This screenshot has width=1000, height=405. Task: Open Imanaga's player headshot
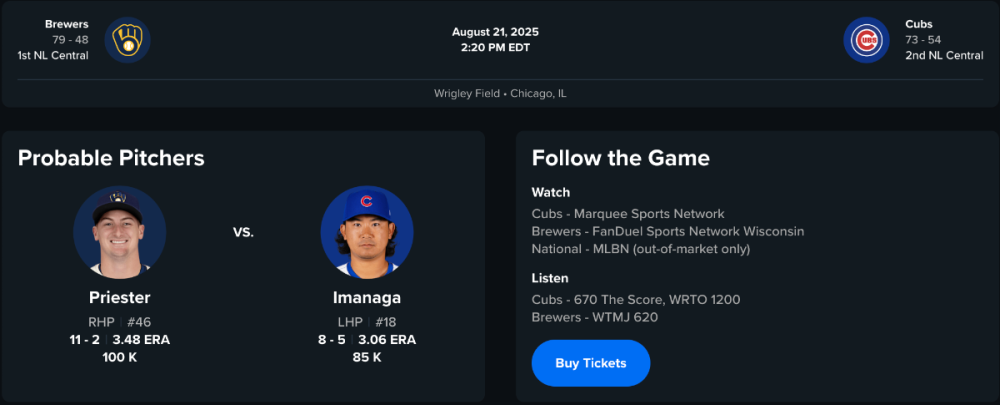367,232
